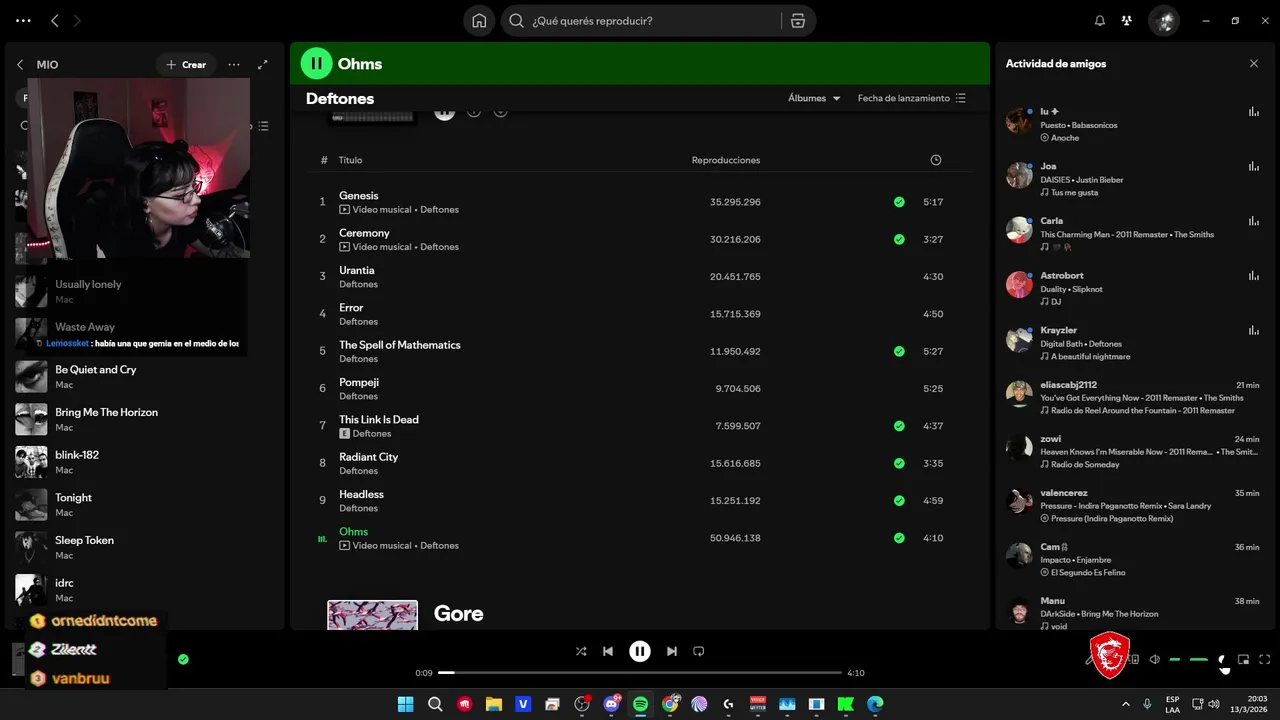The image size is (1280, 720).
Task: Go forward with the top navigation arrow
Action: pos(78,20)
